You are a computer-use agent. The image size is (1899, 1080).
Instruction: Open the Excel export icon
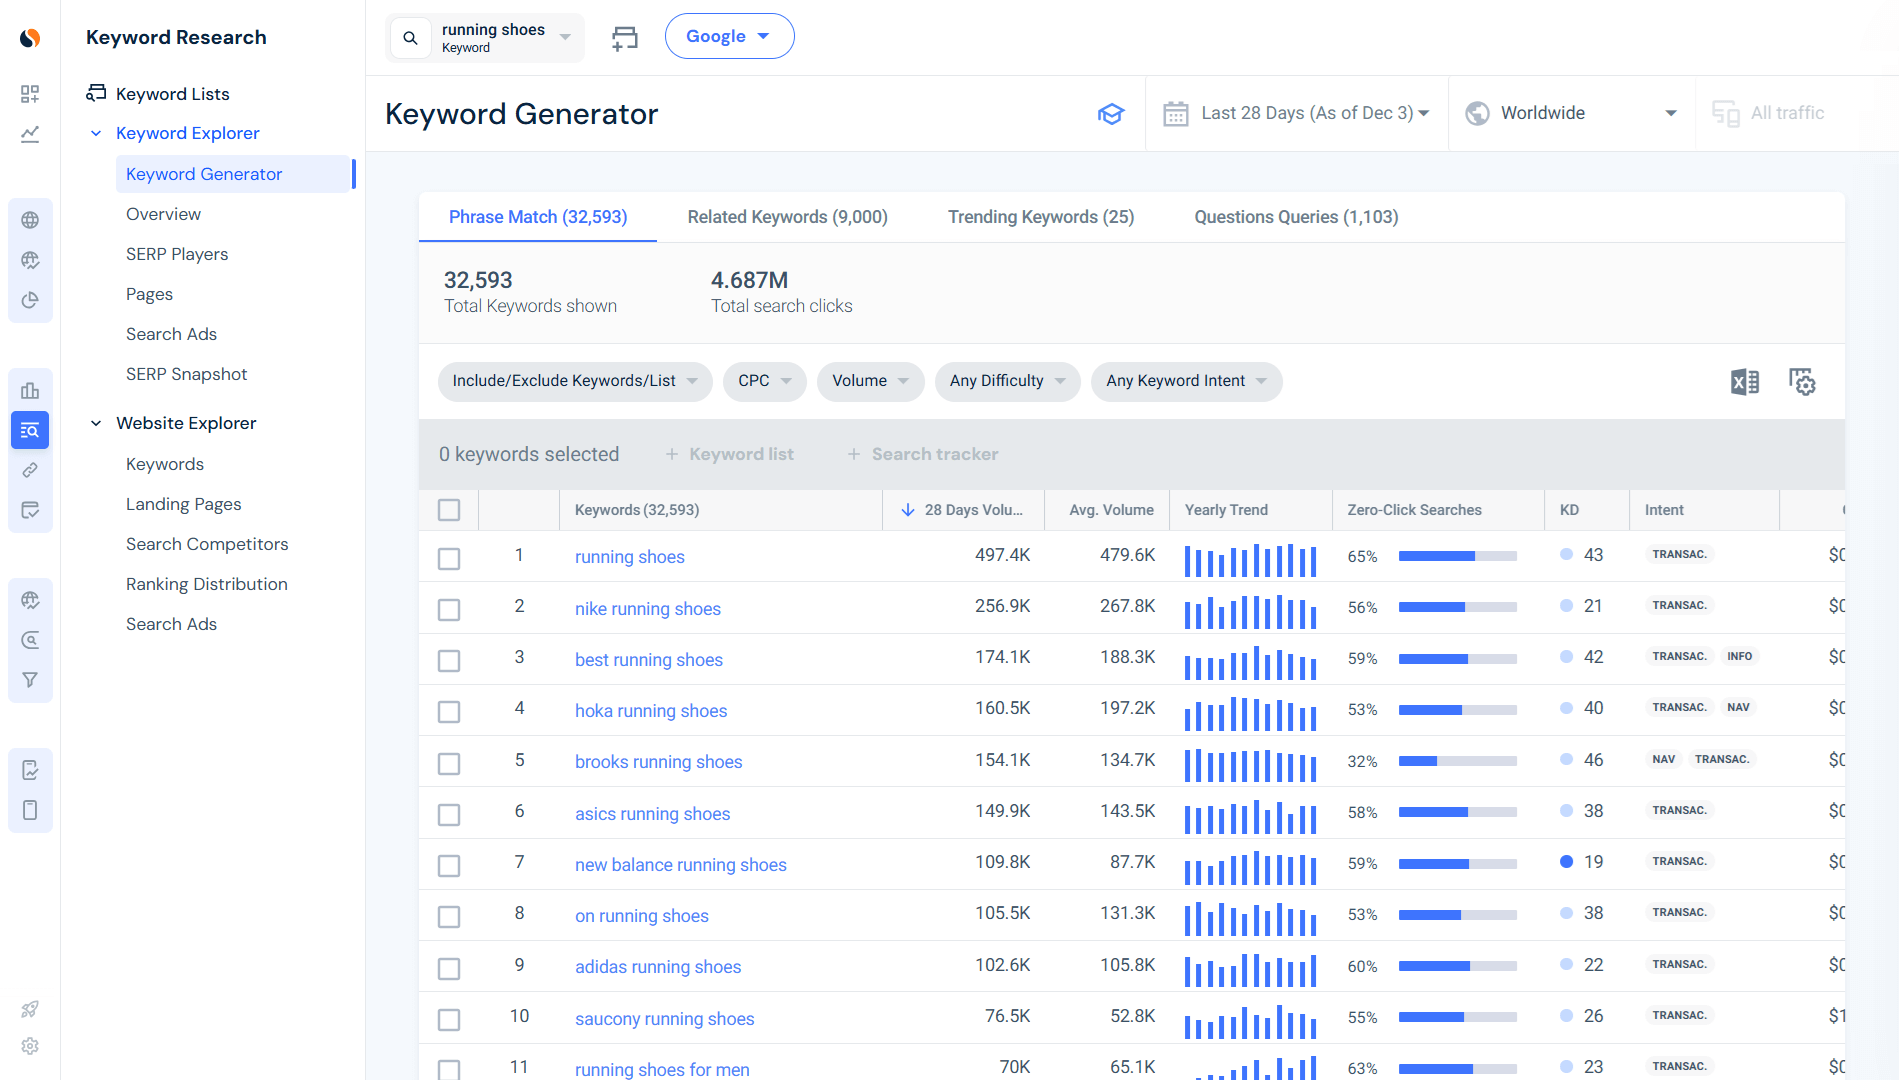tap(1744, 381)
